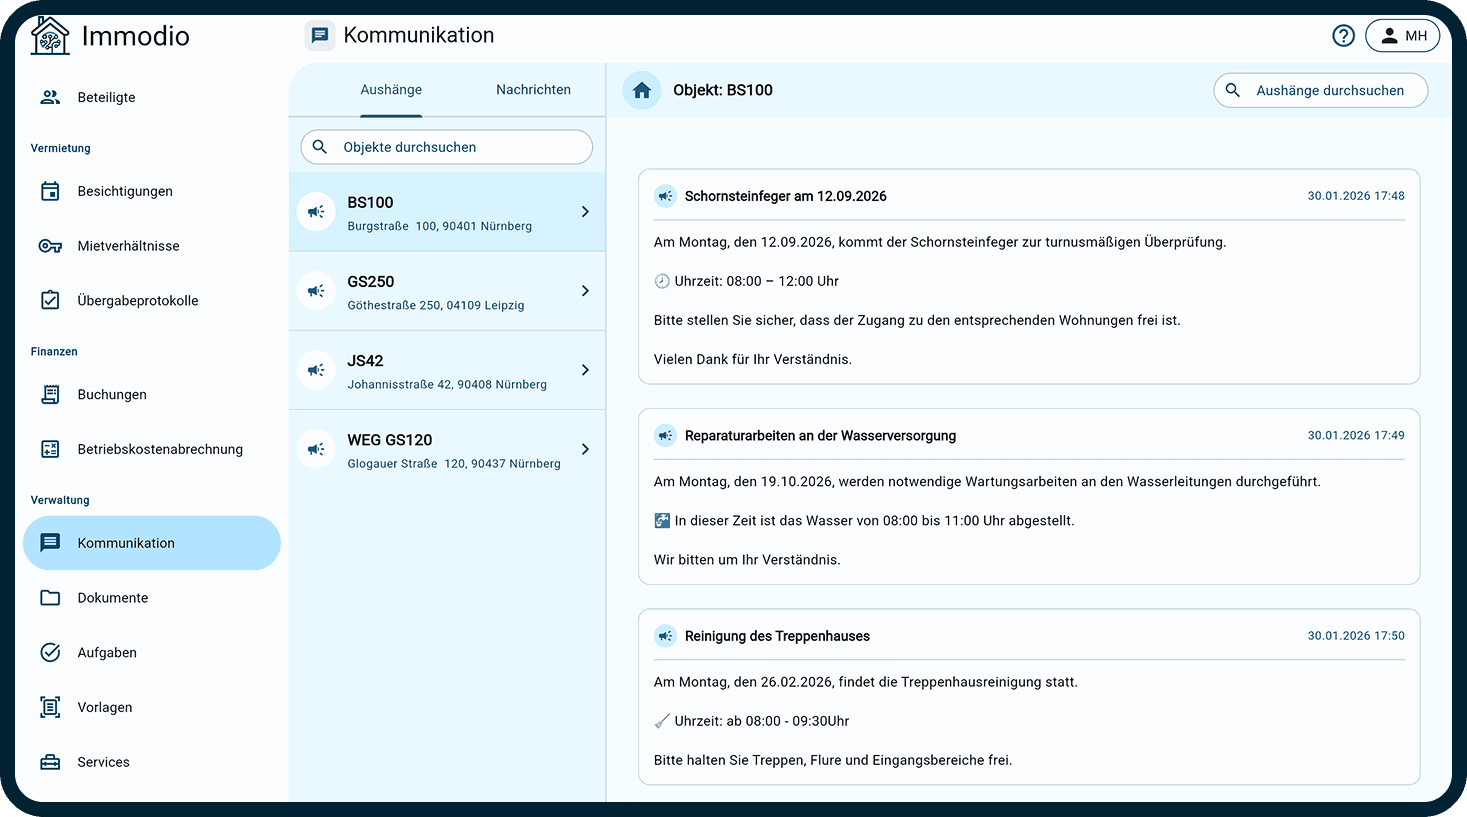
Task: Click the magnifier icon in Aushänge durchsuchen
Action: [1233, 90]
